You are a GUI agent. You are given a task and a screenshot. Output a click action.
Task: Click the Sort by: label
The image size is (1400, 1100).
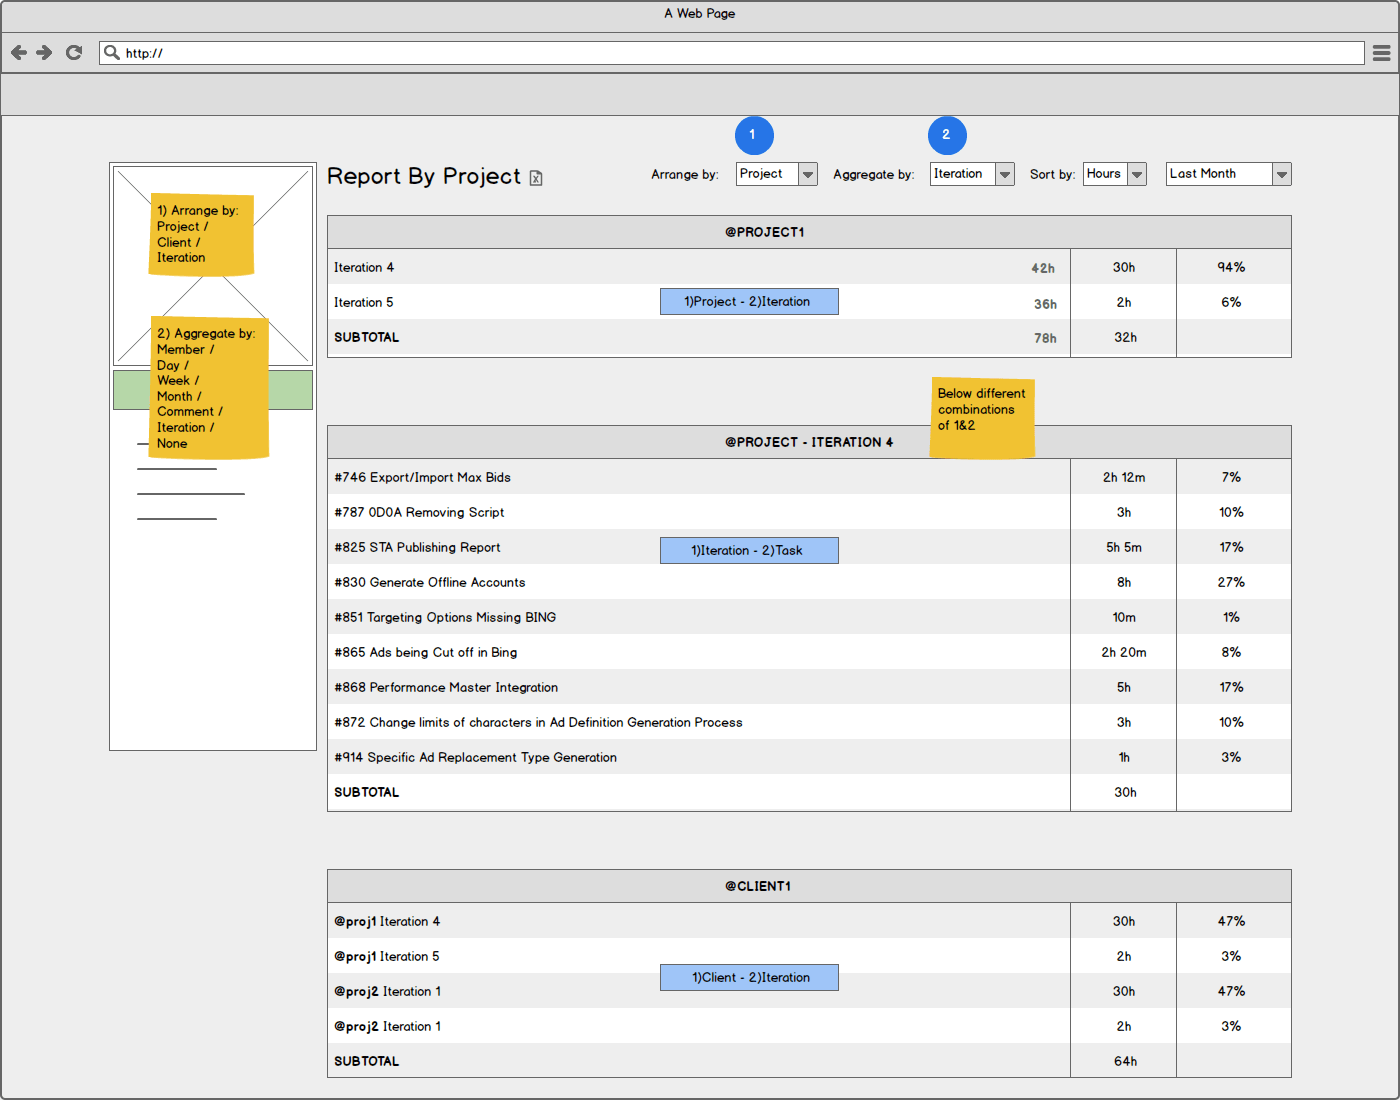click(1053, 174)
